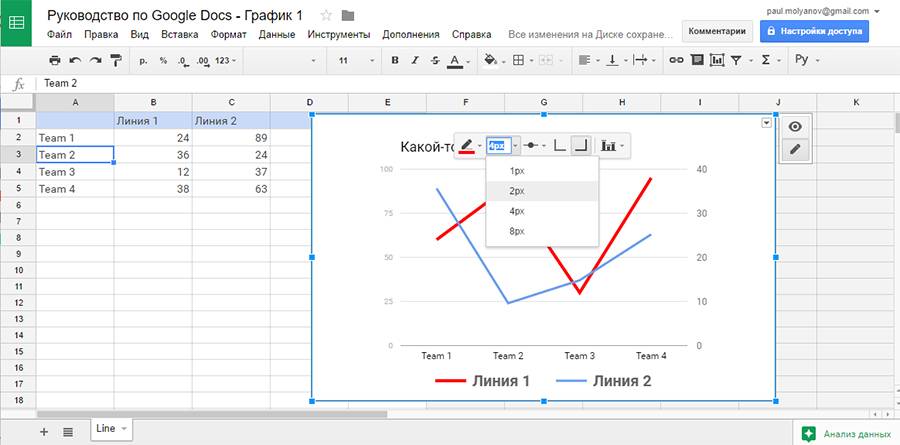Click the chart edit pencil icon

(x=795, y=149)
